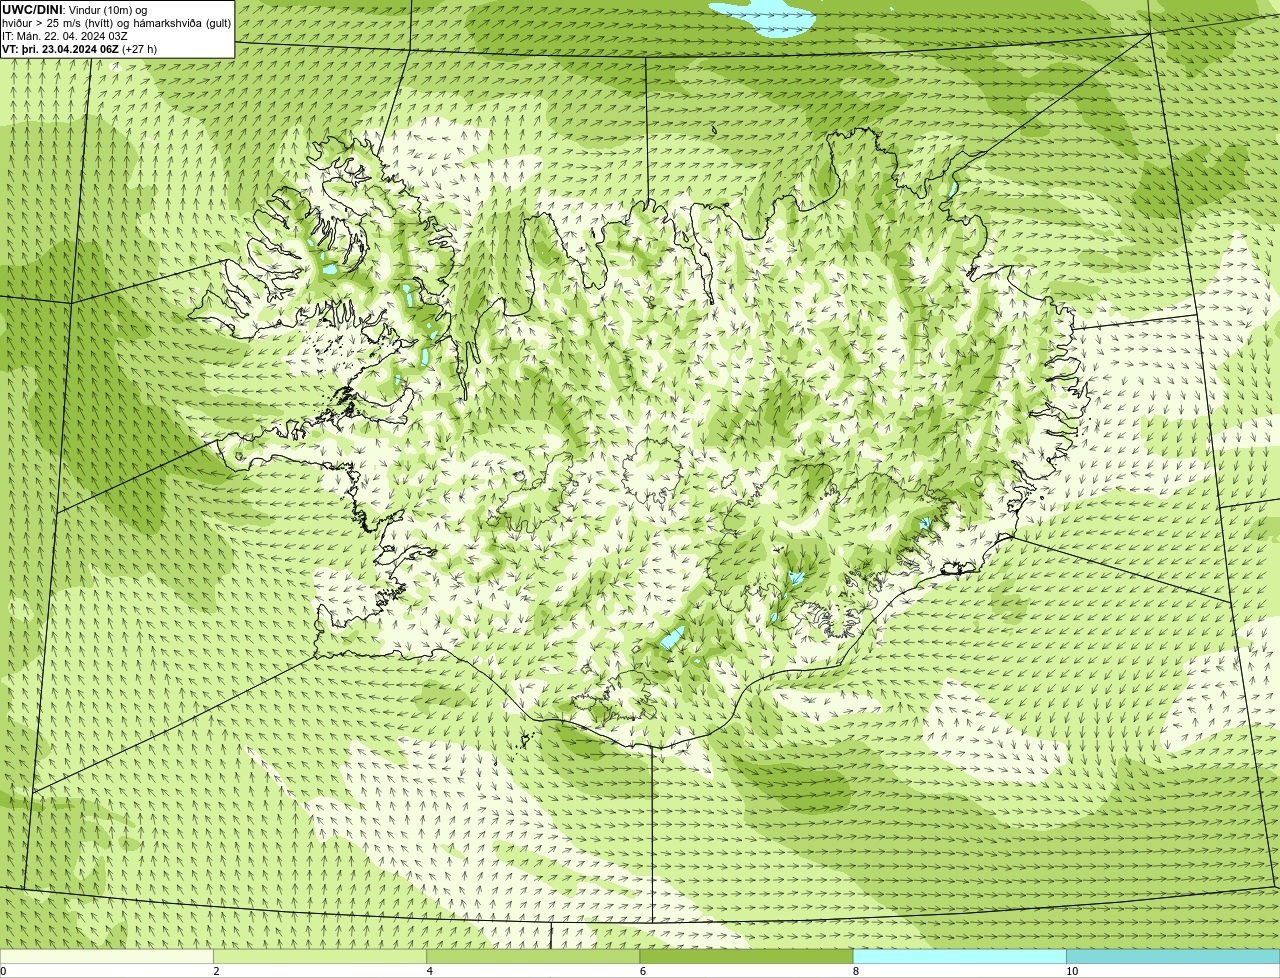Screen dimensions: 1280x978
Task: Click the "IT: Mán. 22. 04. 2024 03Z" line
Action: [65, 36]
